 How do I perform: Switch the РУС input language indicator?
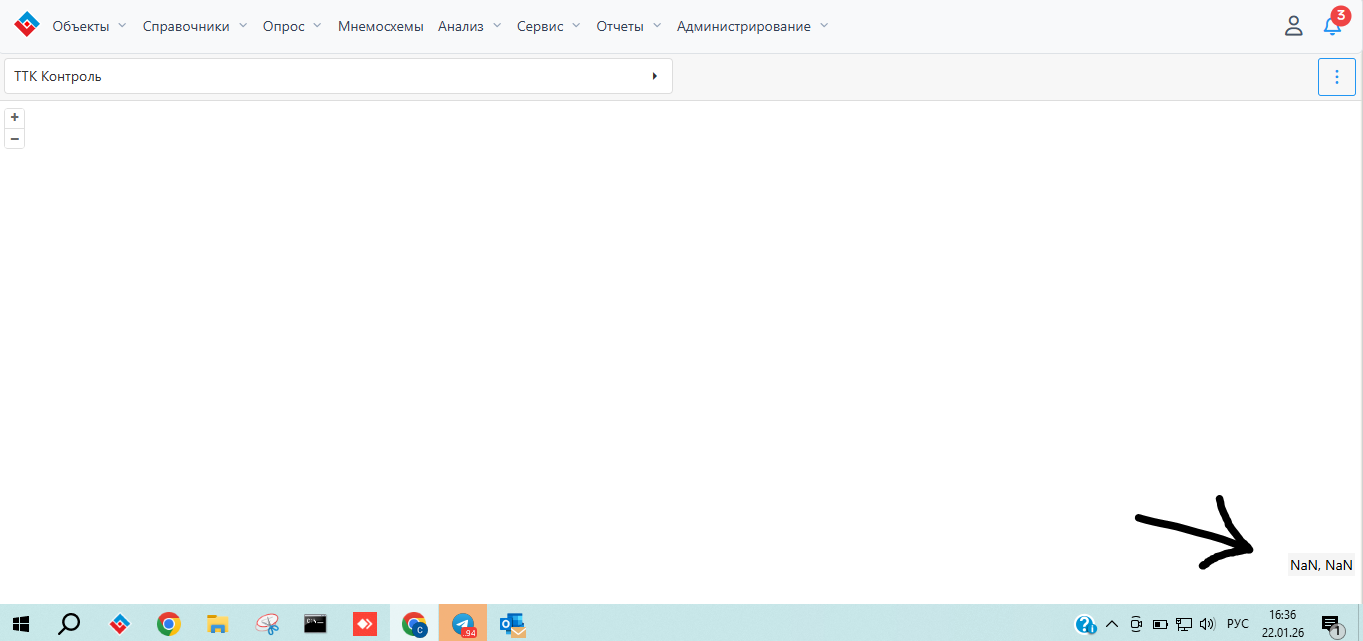pos(1237,624)
